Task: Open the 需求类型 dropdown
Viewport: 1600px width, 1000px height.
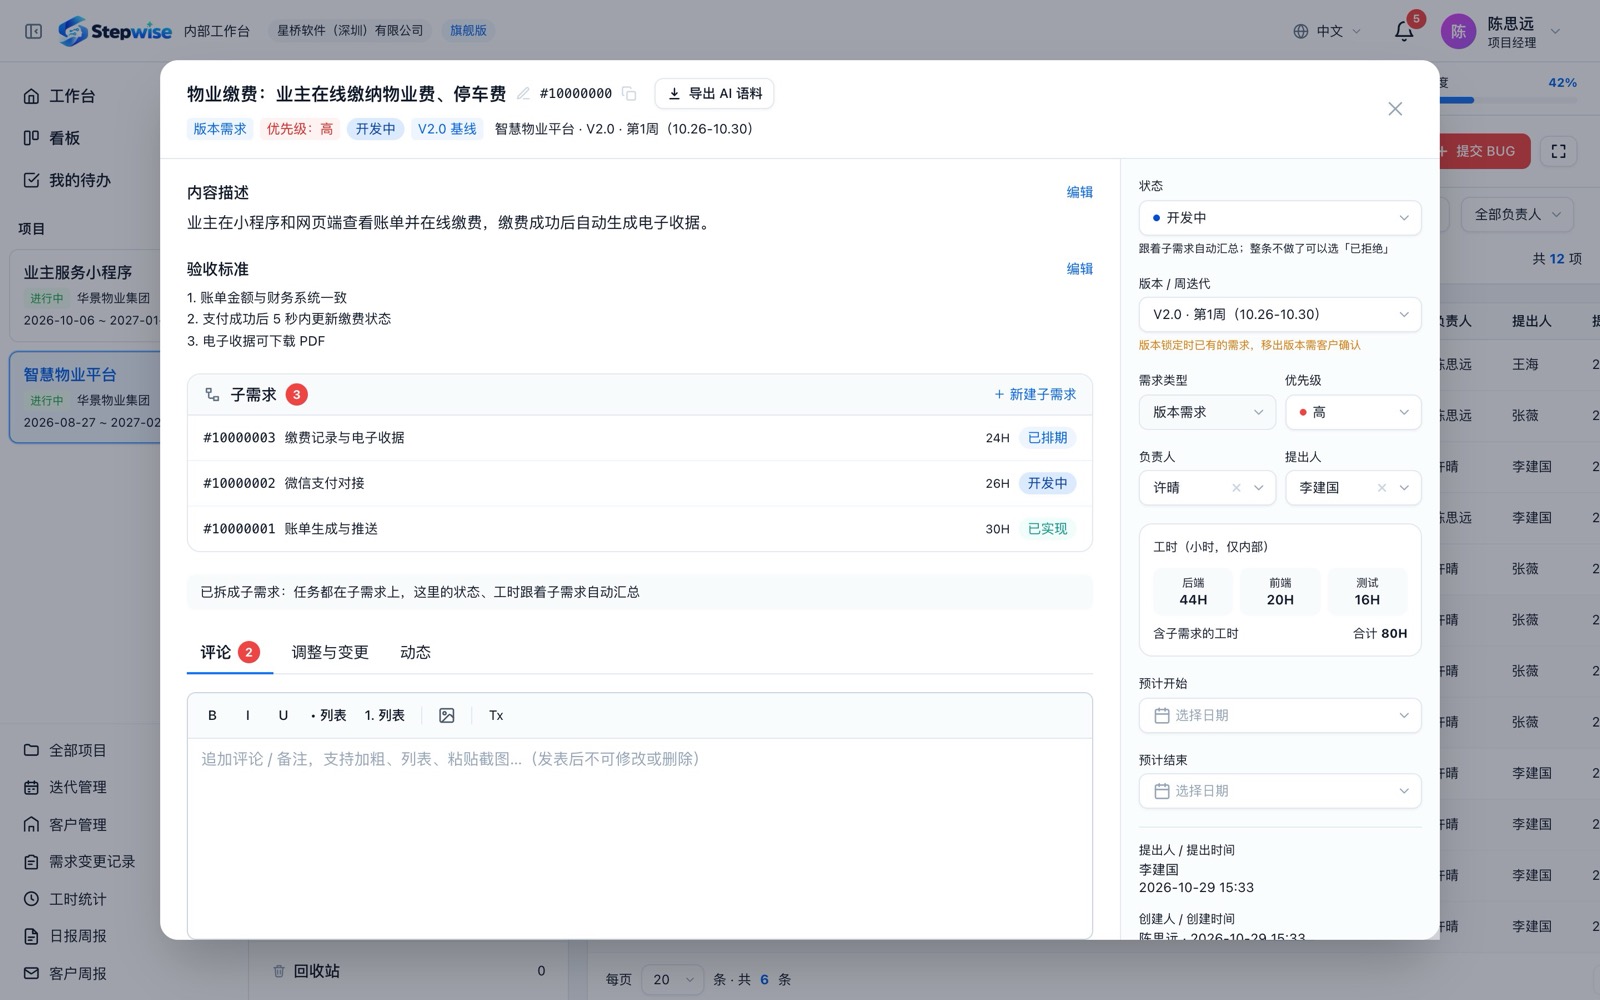Action: [x=1207, y=412]
